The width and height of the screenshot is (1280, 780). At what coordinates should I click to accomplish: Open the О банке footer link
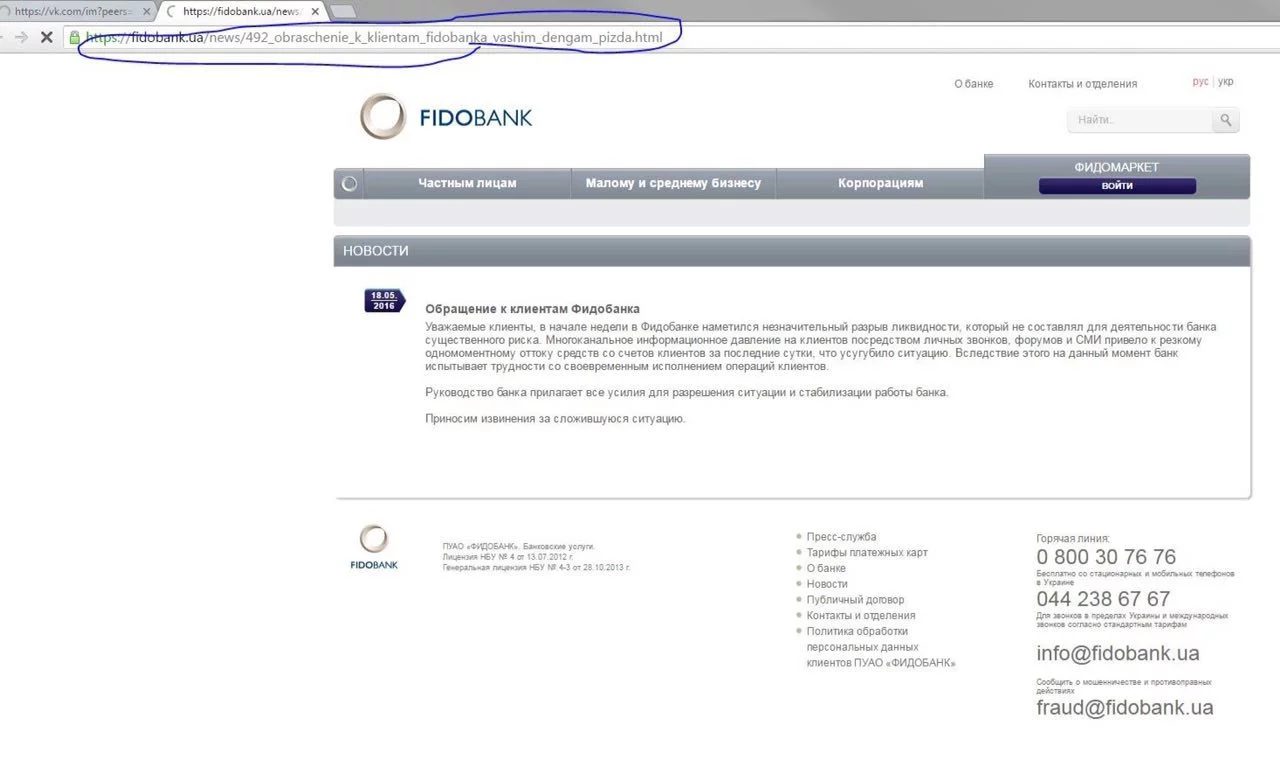(x=826, y=568)
